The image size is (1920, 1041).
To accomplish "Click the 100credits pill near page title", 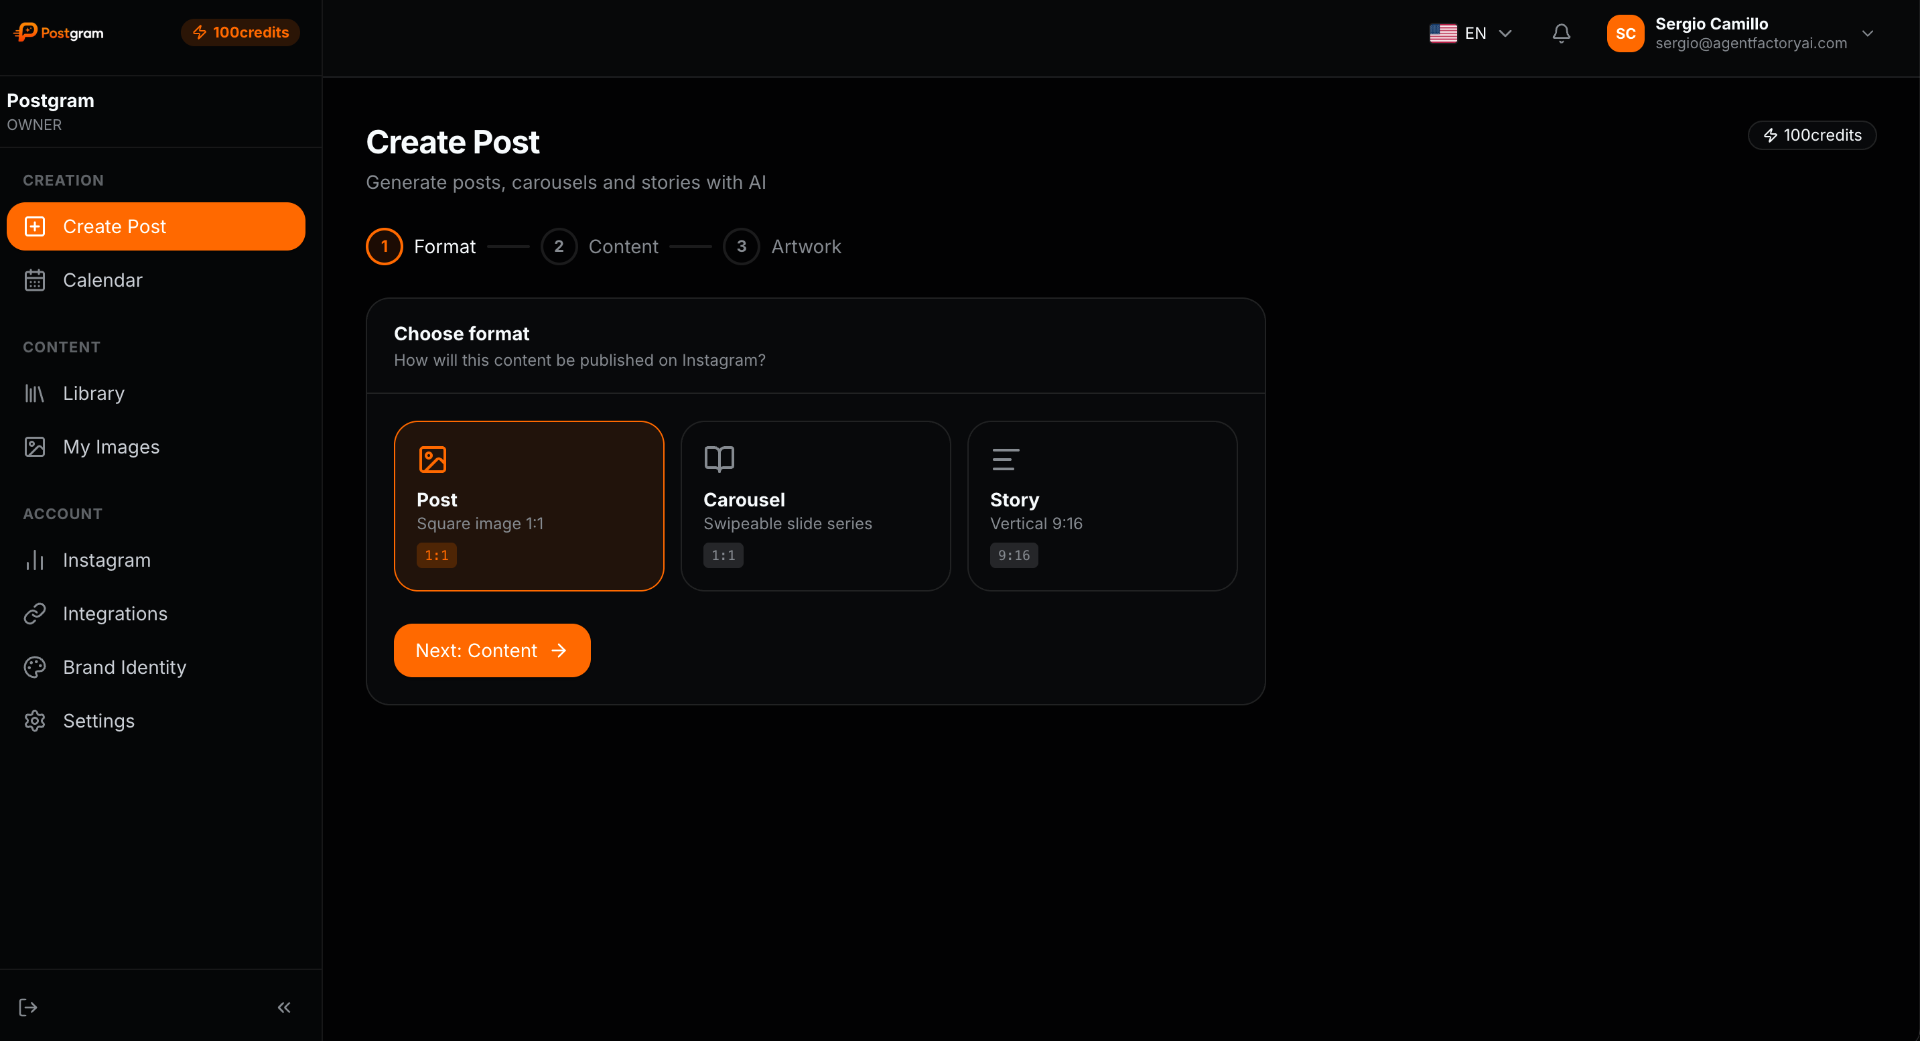I will point(1812,135).
